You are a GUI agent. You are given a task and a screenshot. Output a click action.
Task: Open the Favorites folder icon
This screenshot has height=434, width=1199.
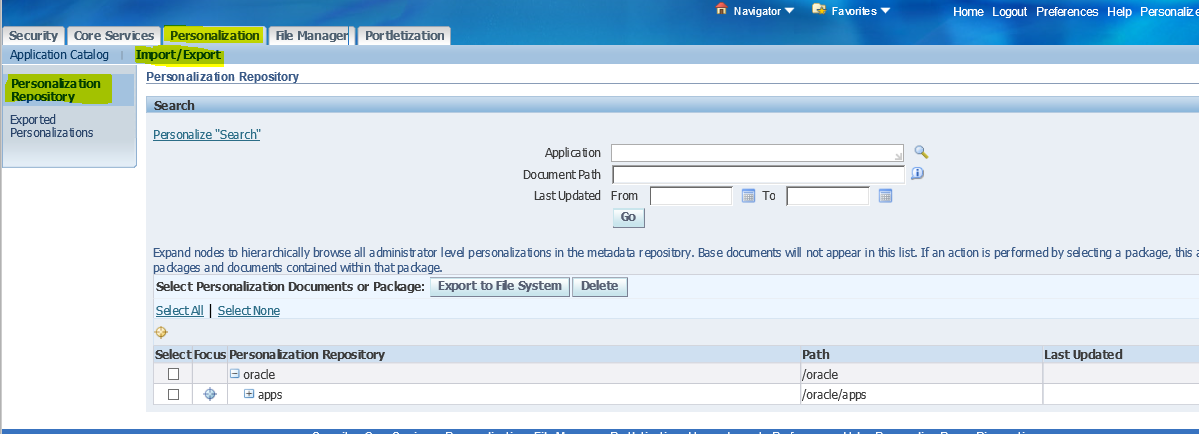pyautogui.click(x=819, y=10)
